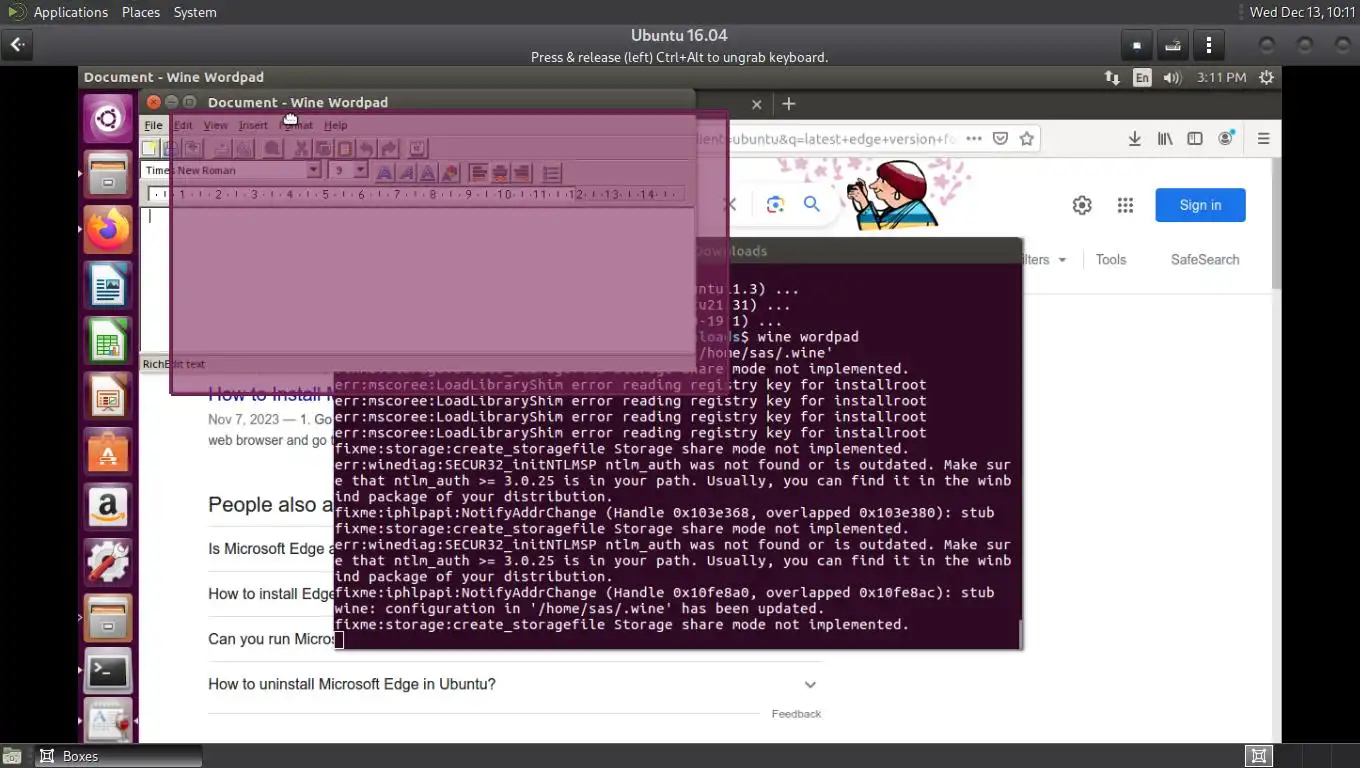Expand 'How to uninstall Microsoft Edge in Ubuntu?'

tap(516, 684)
